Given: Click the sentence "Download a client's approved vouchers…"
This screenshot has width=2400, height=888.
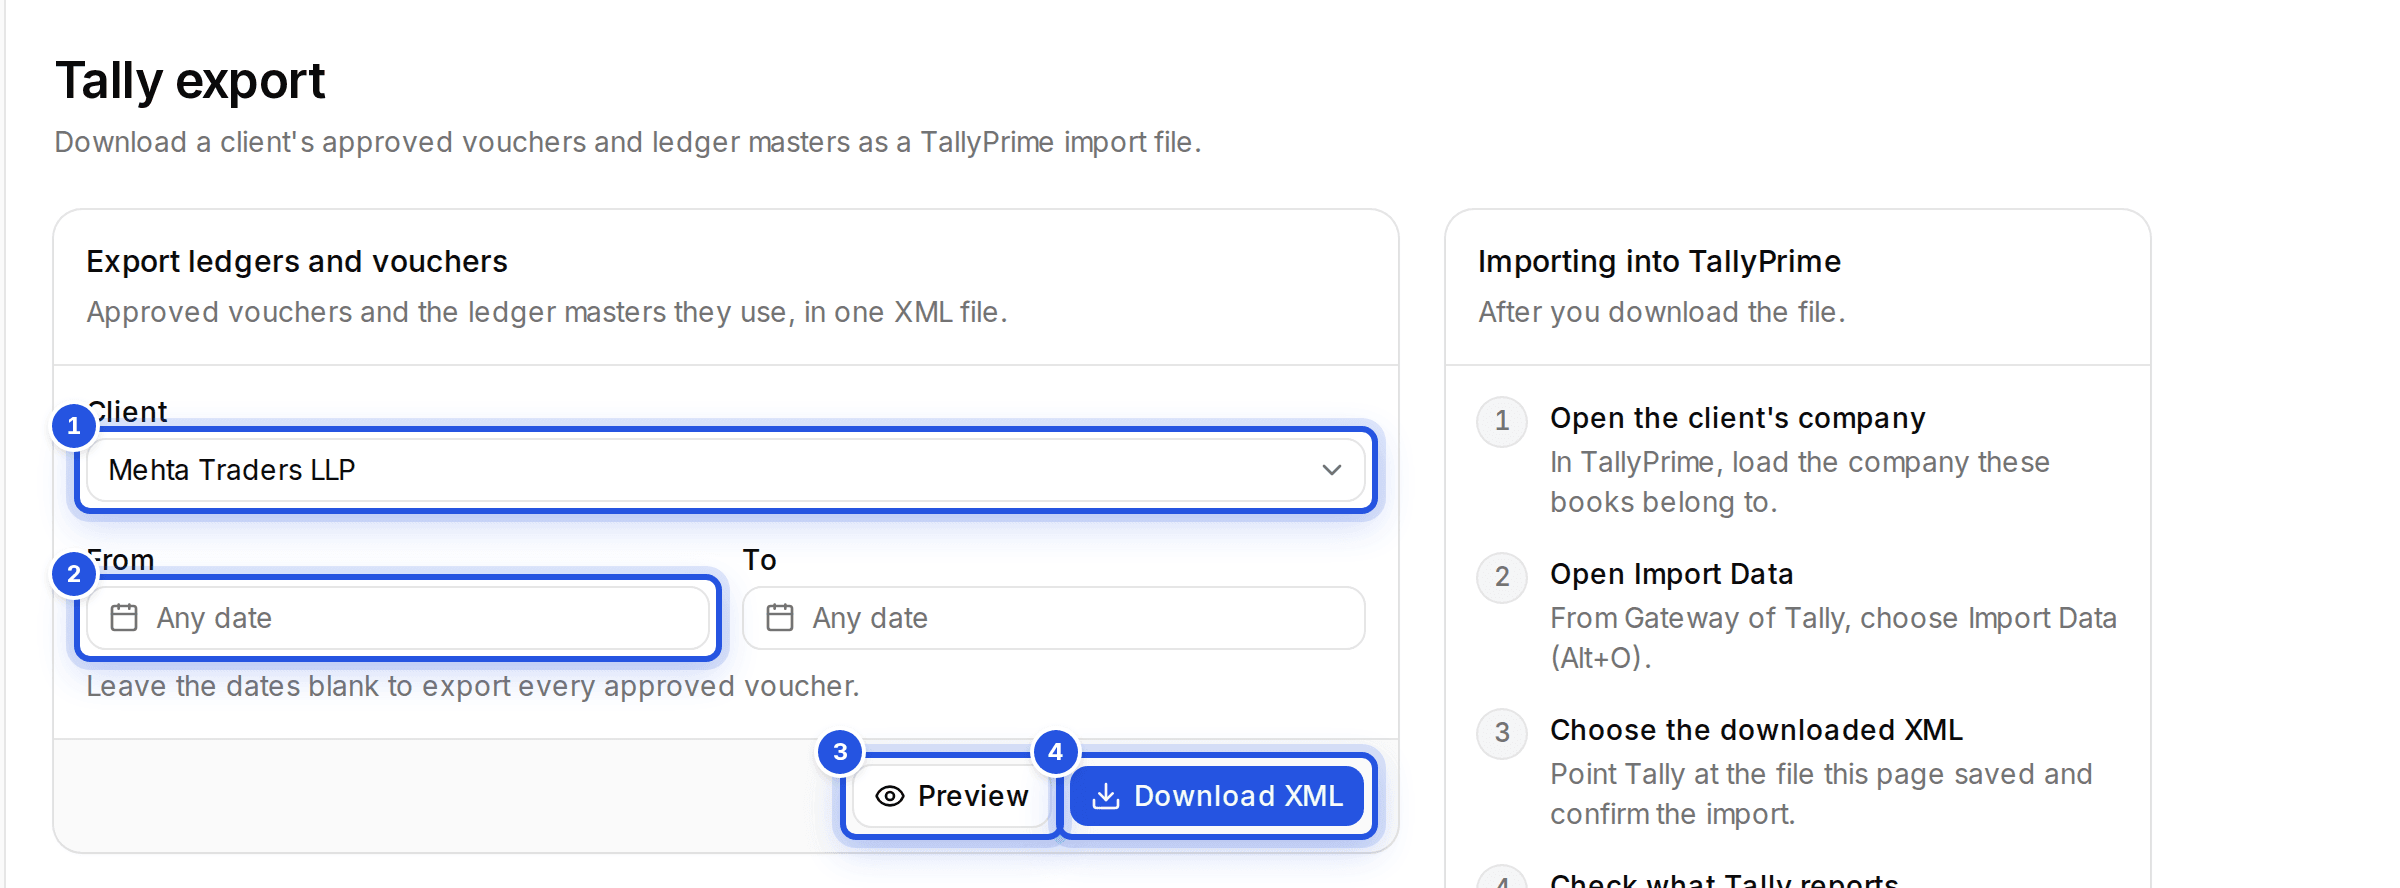Looking at the screenshot, I should point(628,142).
